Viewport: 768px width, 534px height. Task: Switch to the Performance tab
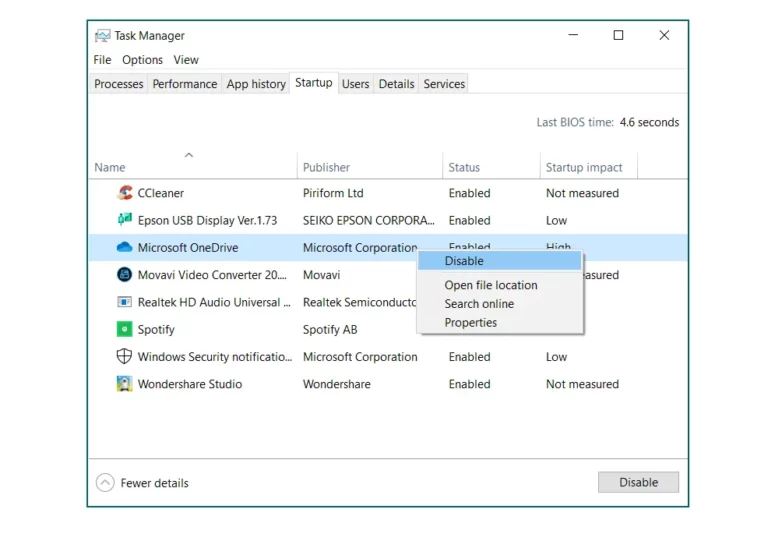pyautogui.click(x=185, y=84)
